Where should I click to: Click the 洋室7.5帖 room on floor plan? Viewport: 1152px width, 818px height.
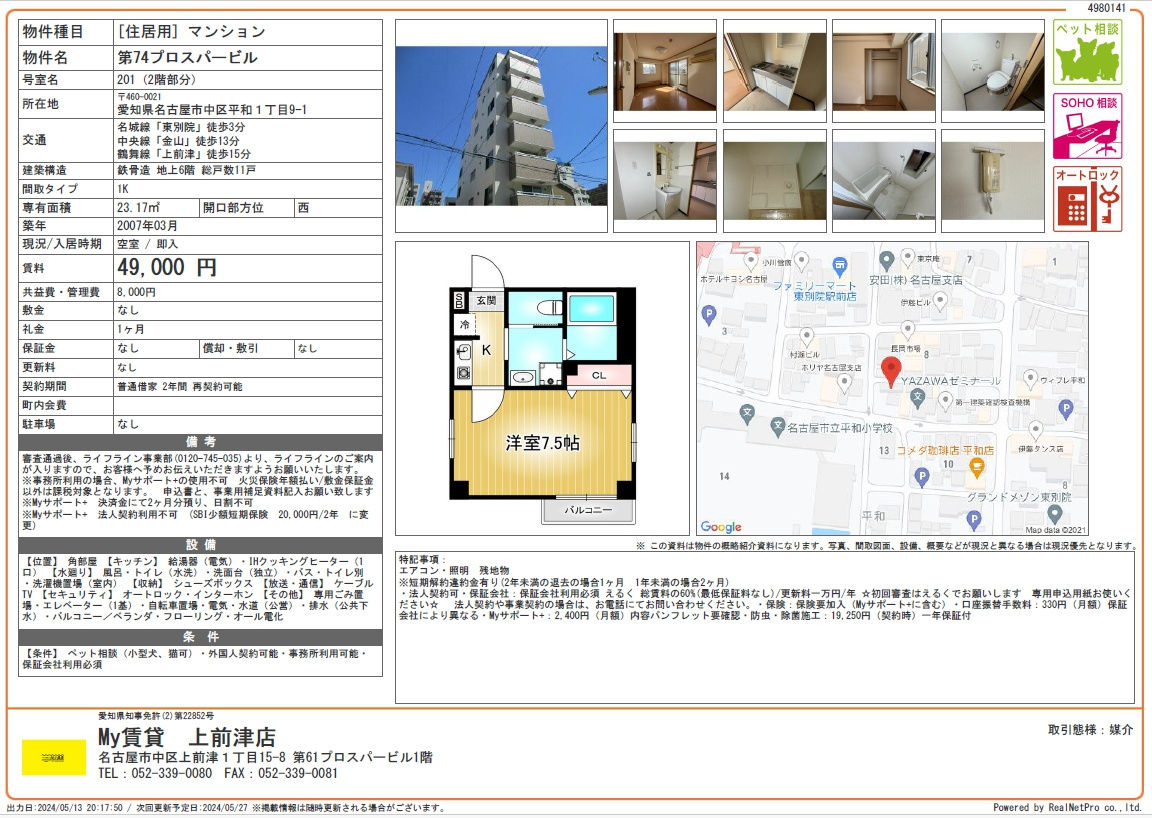pos(542,442)
